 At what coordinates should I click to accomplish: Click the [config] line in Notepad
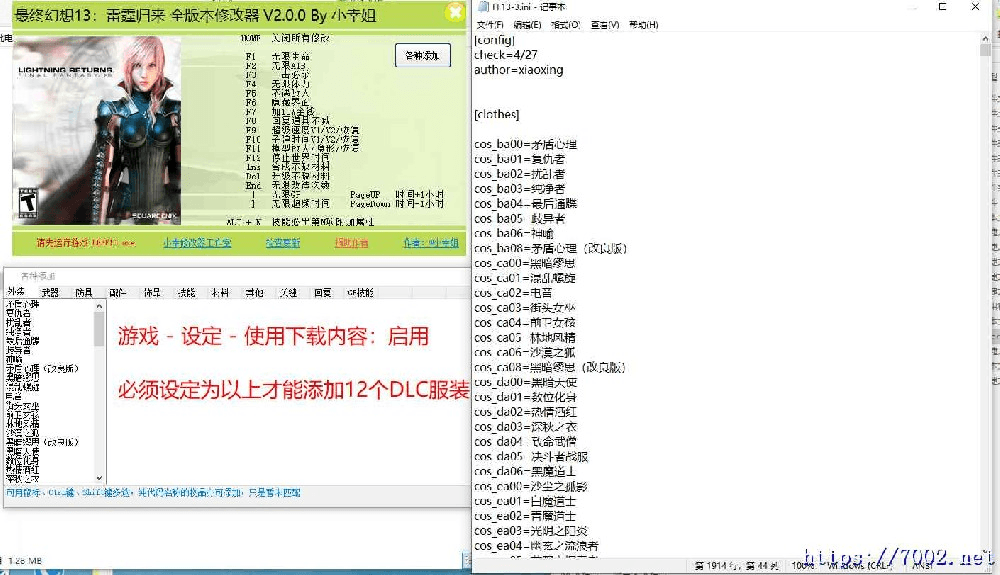(494, 40)
